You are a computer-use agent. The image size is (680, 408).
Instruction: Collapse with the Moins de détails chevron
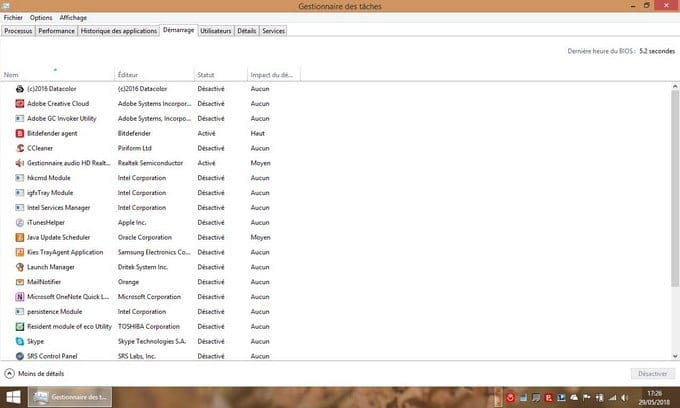pyautogui.click(x=10, y=373)
